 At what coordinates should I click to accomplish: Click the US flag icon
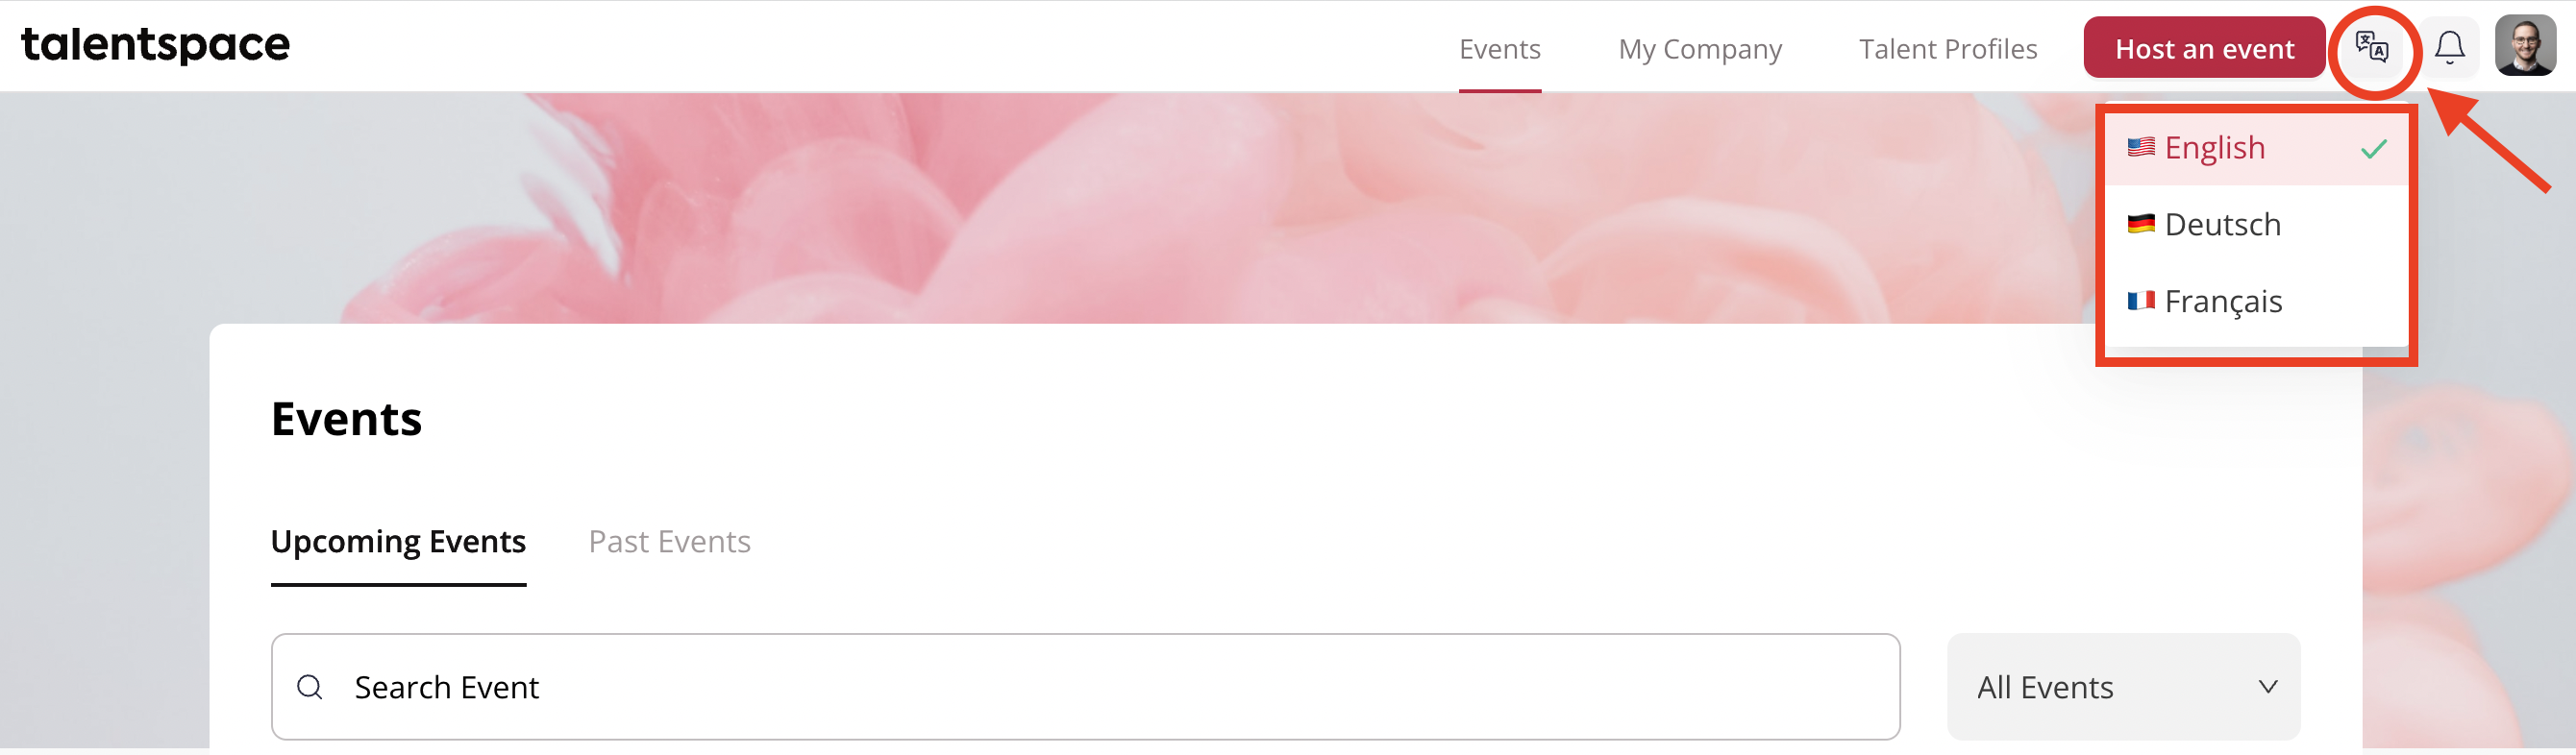[x=2140, y=147]
